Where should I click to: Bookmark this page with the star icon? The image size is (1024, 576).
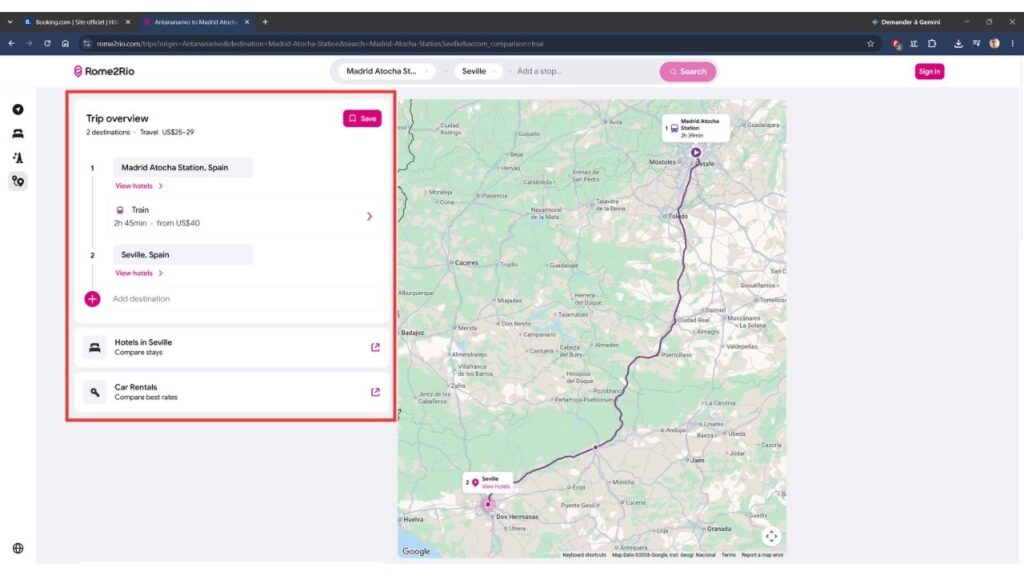pos(871,44)
